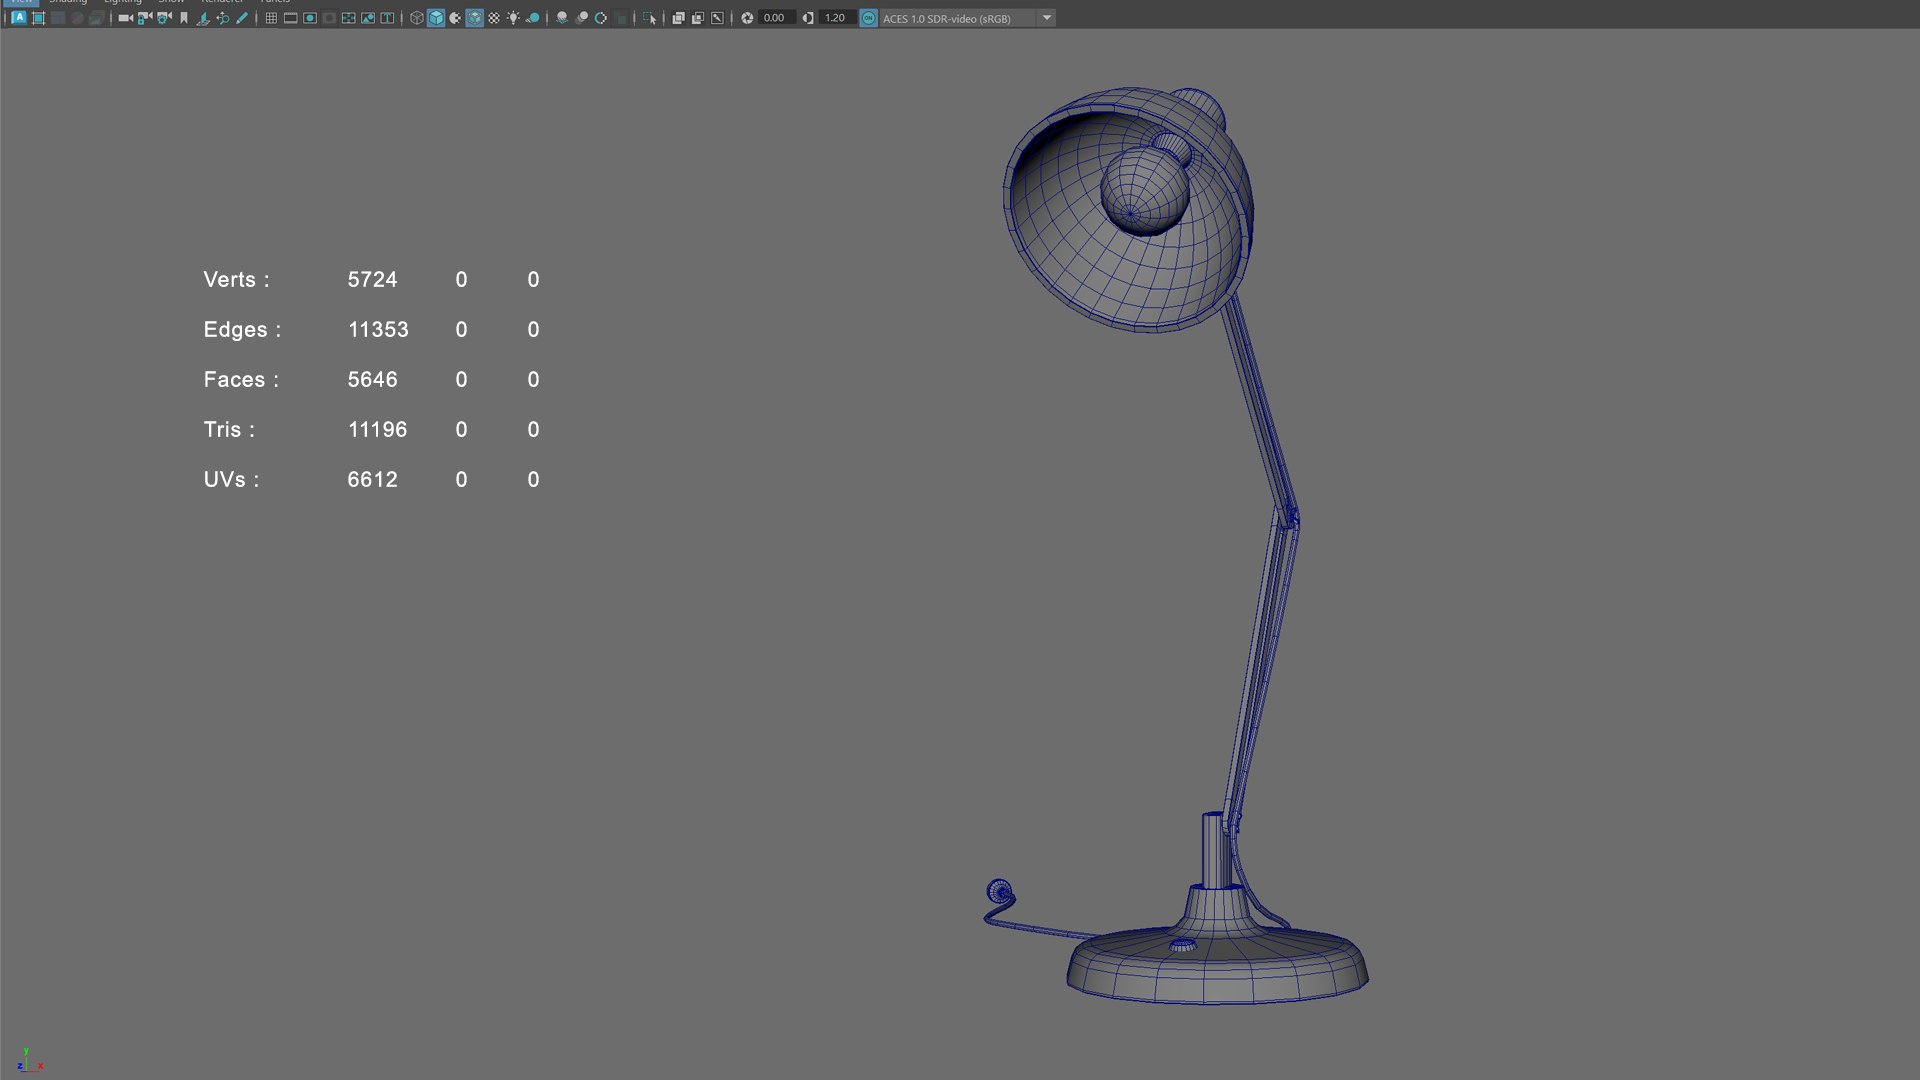
Task: Click the Safe Title icon
Action: coord(387,18)
